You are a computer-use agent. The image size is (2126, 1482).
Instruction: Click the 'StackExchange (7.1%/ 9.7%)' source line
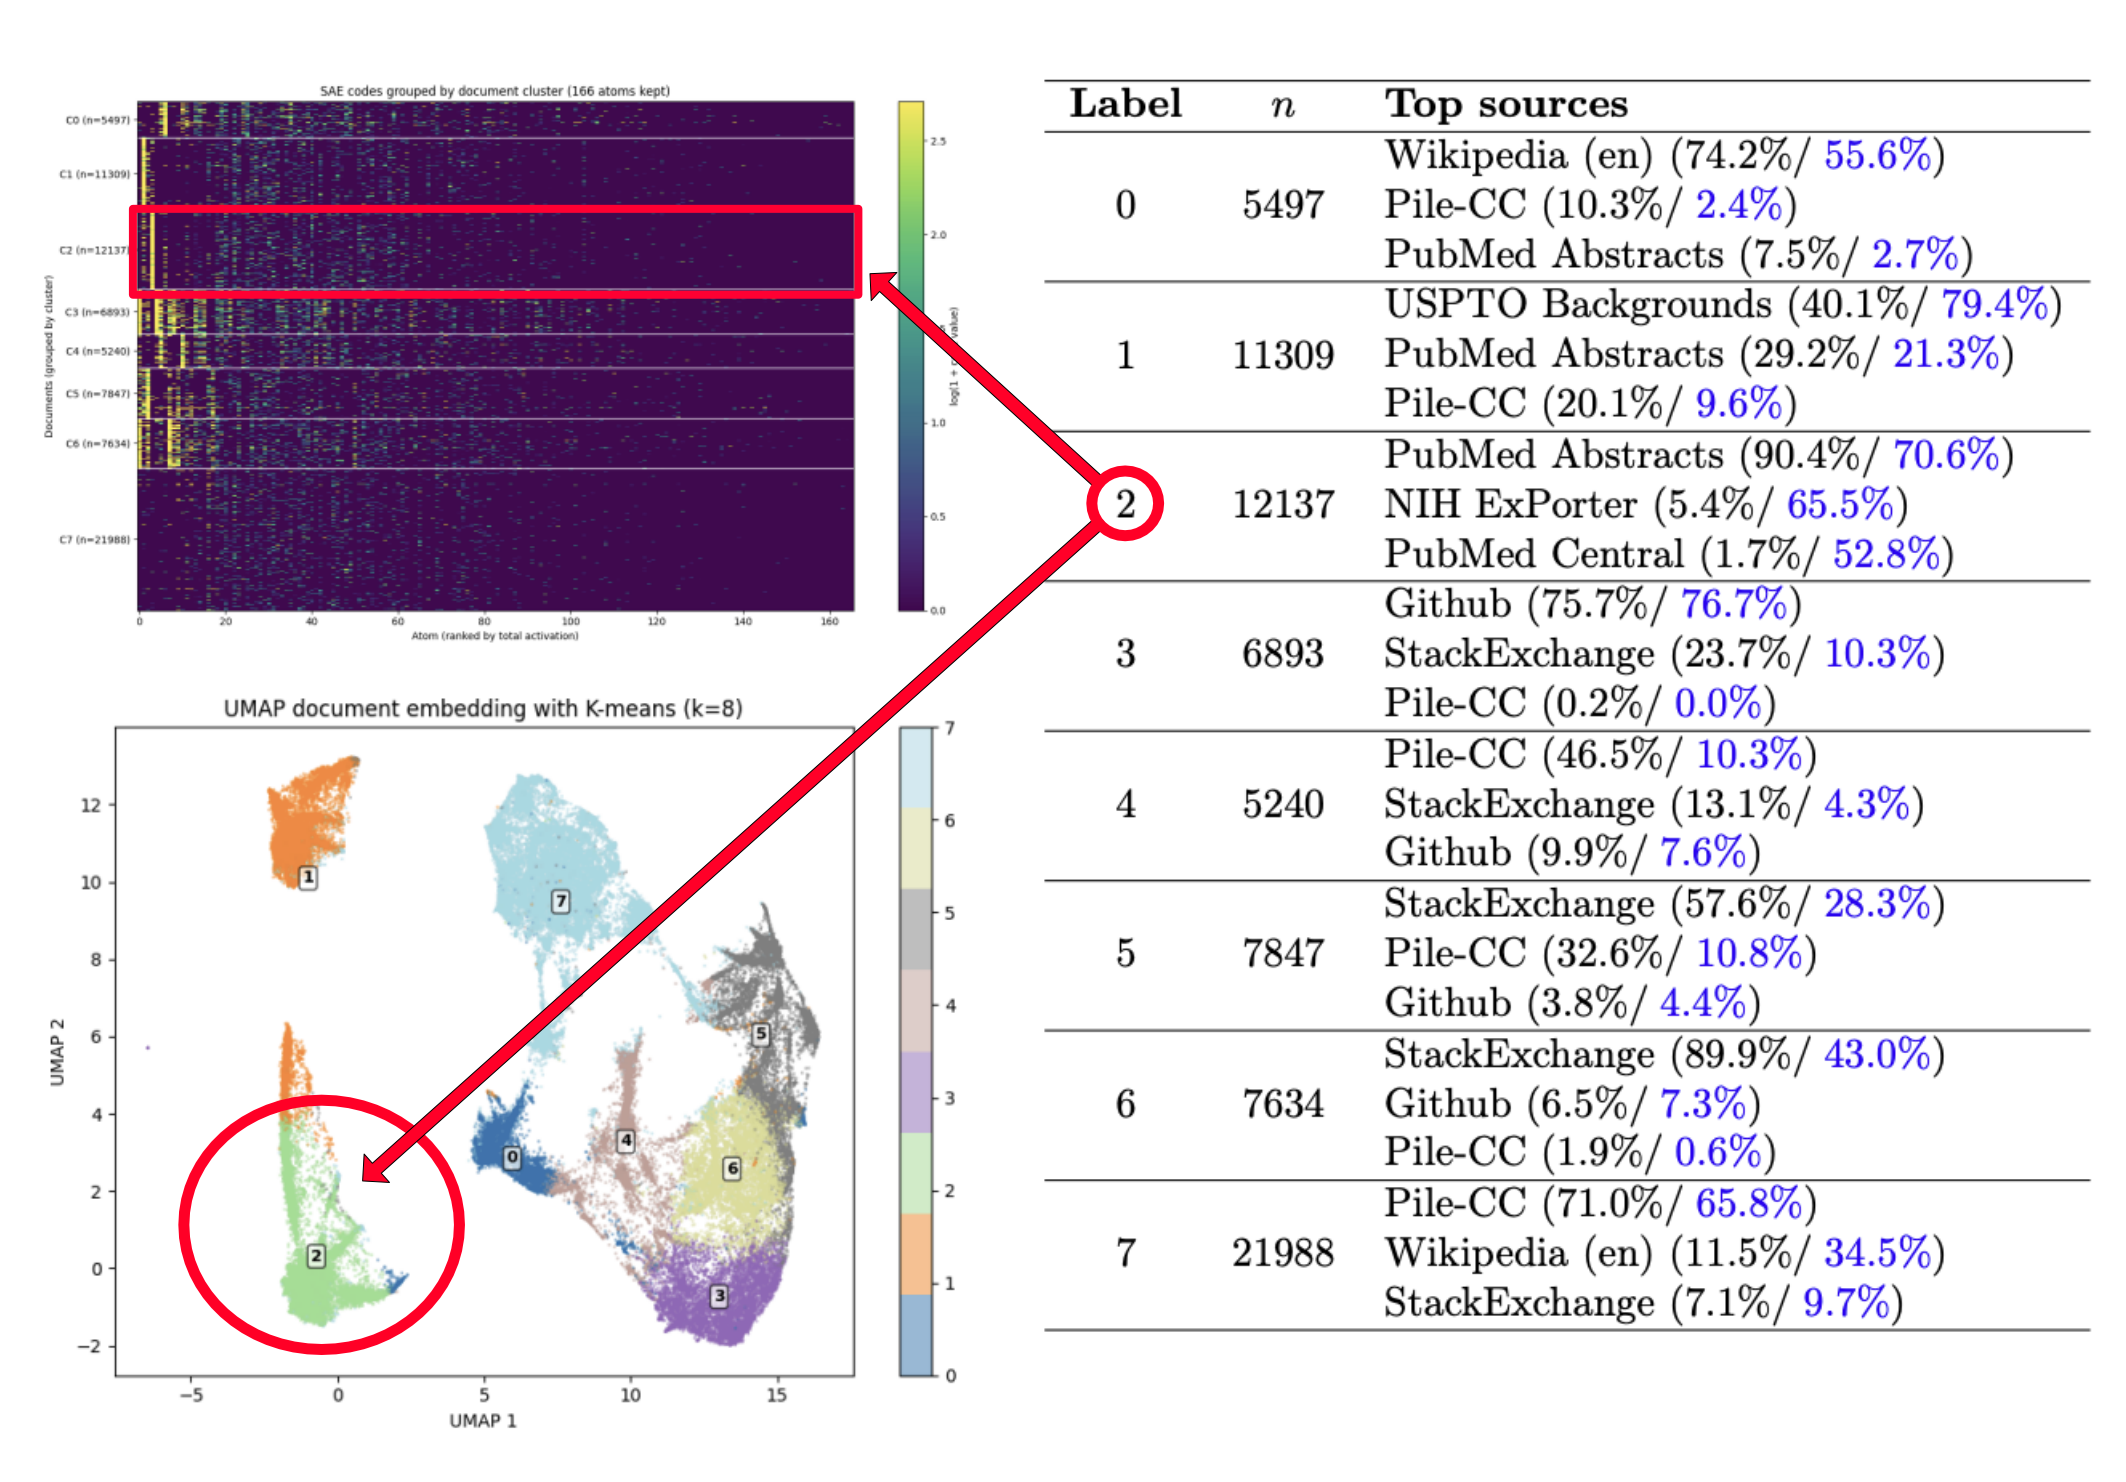[x=1644, y=1303]
